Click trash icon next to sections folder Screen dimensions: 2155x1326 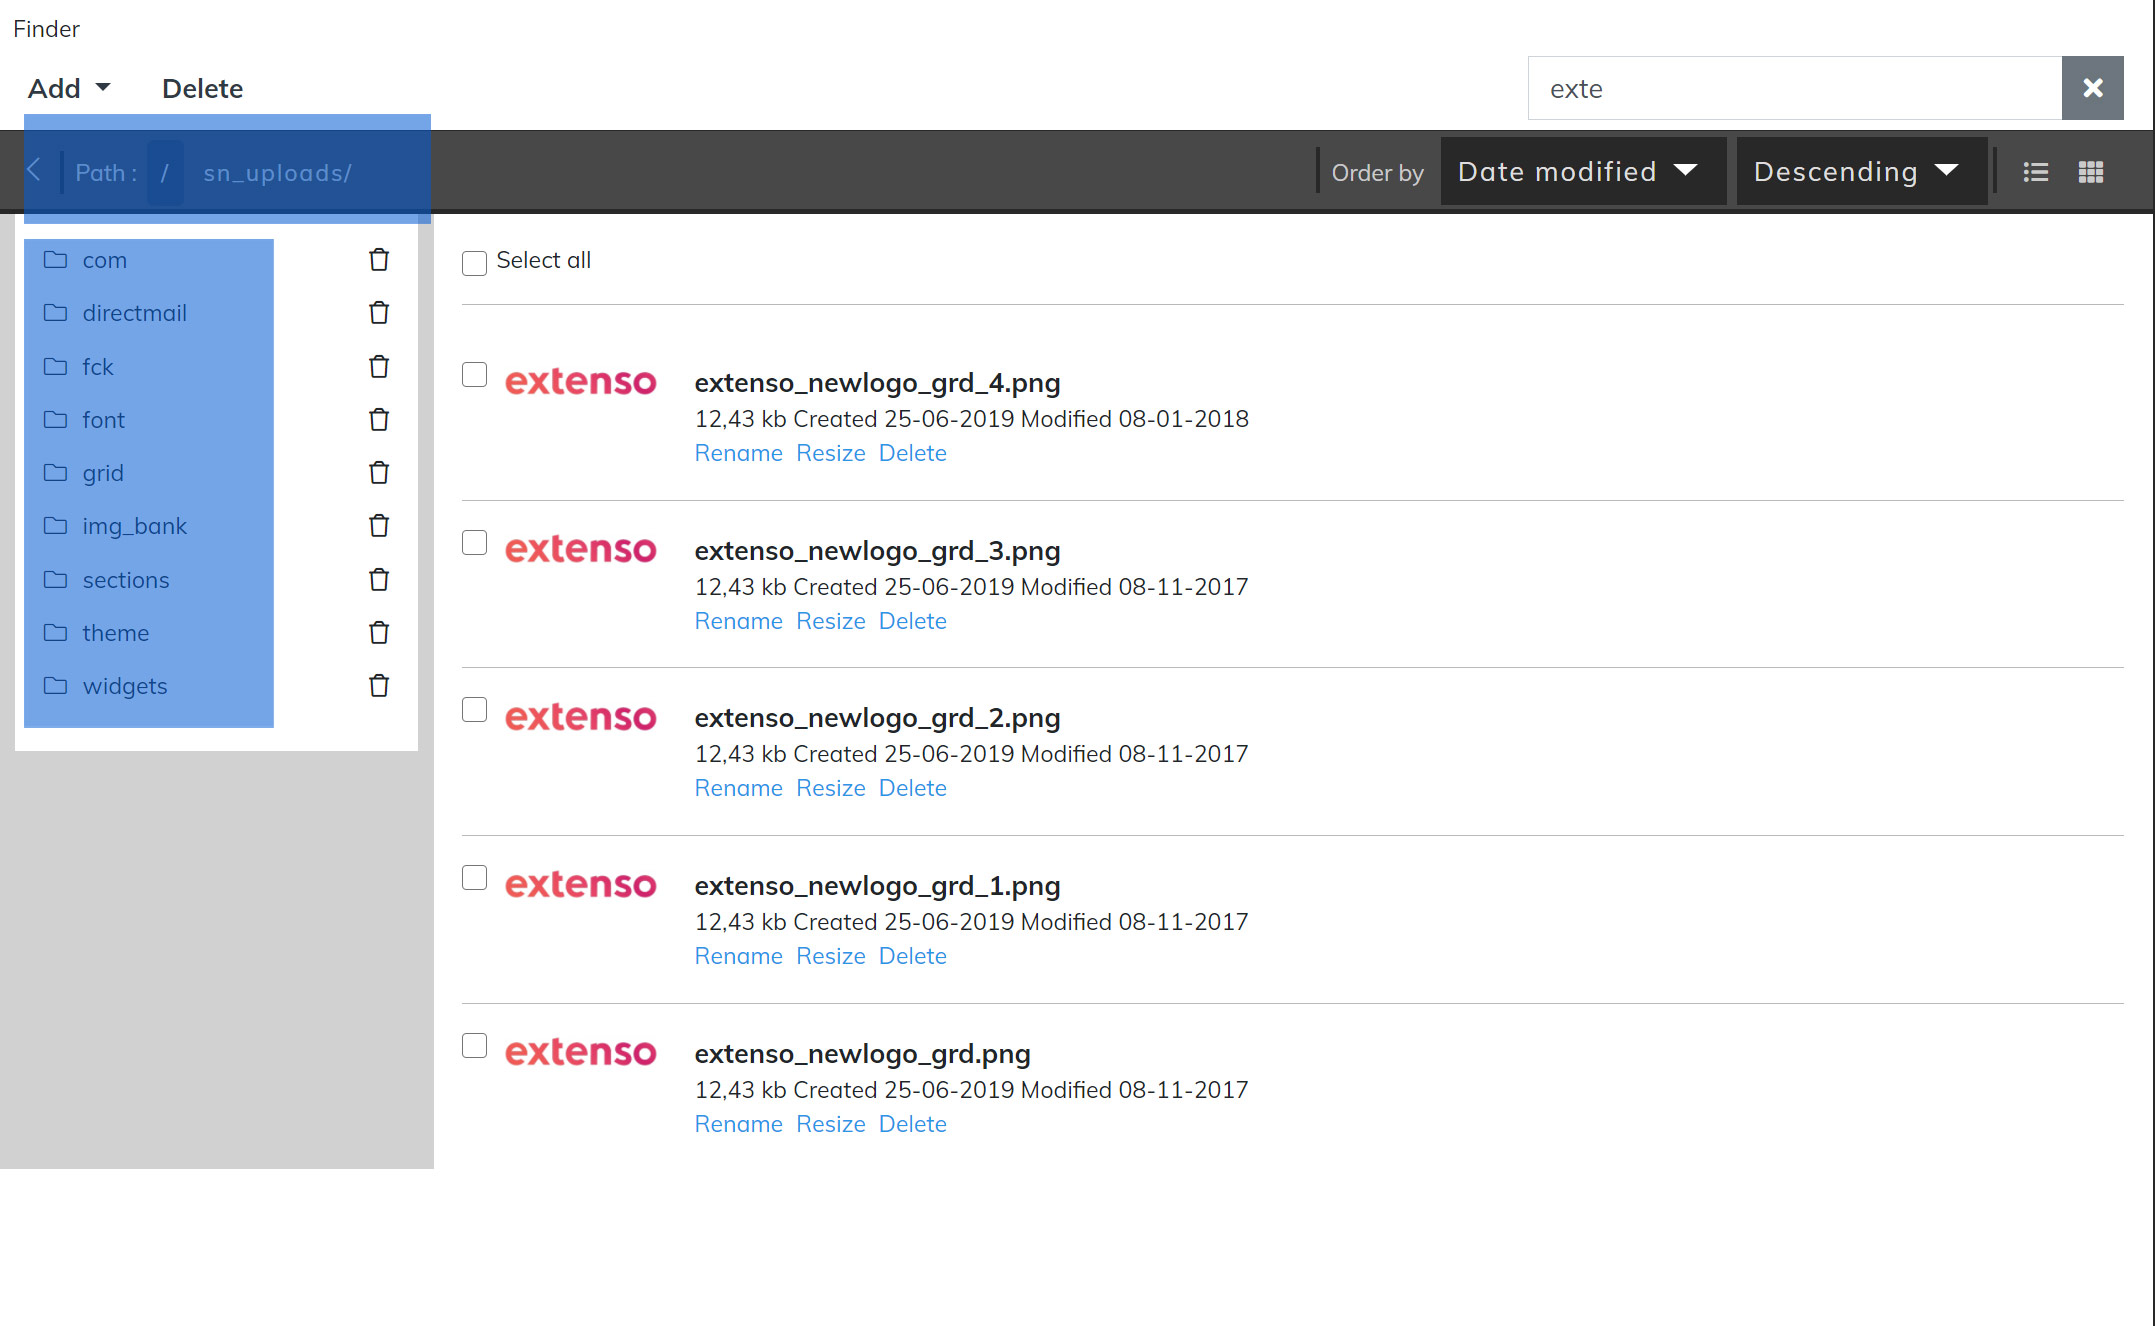[x=379, y=580]
